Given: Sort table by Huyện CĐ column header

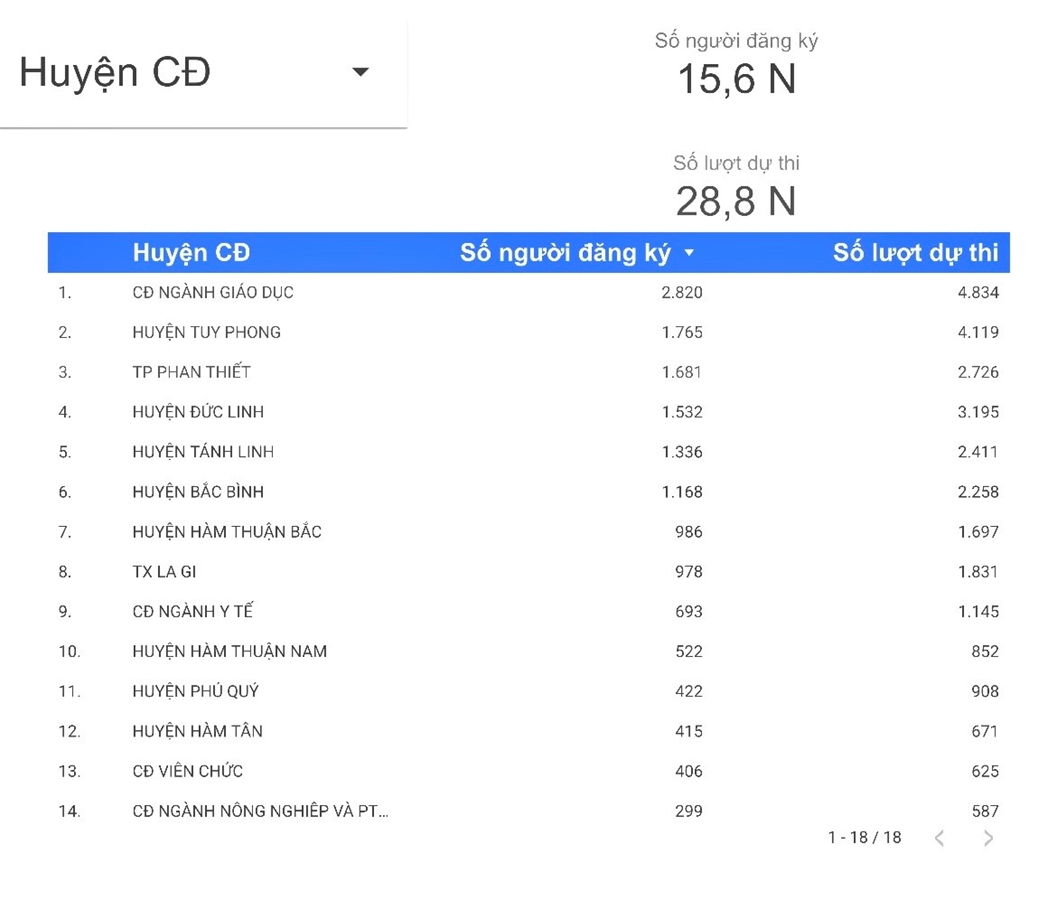Looking at the screenshot, I should point(191,253).
